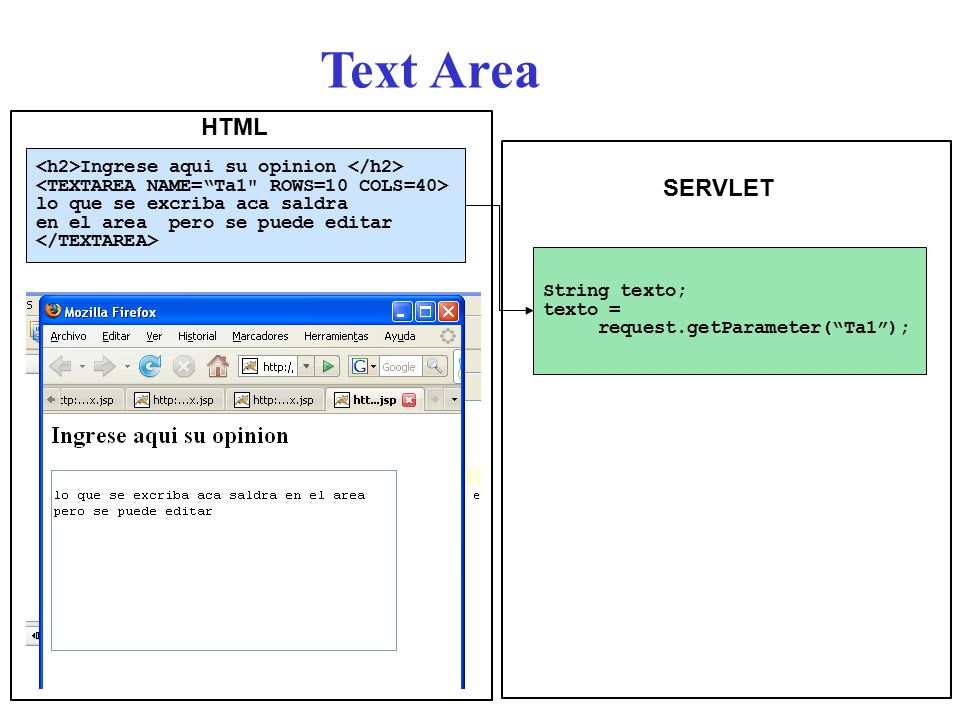Open the Marcadores menu
960x720 pixels.
[260, 336]
